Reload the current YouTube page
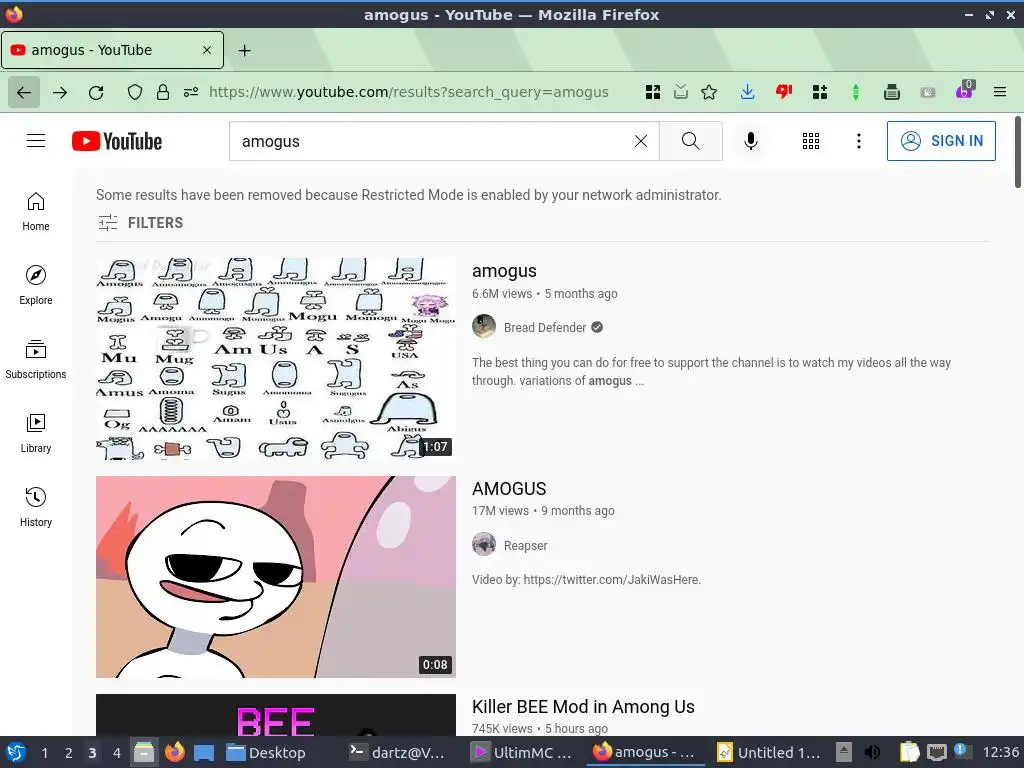The image size is (1024, 768). pyautogui.click(x=96, y=92)
